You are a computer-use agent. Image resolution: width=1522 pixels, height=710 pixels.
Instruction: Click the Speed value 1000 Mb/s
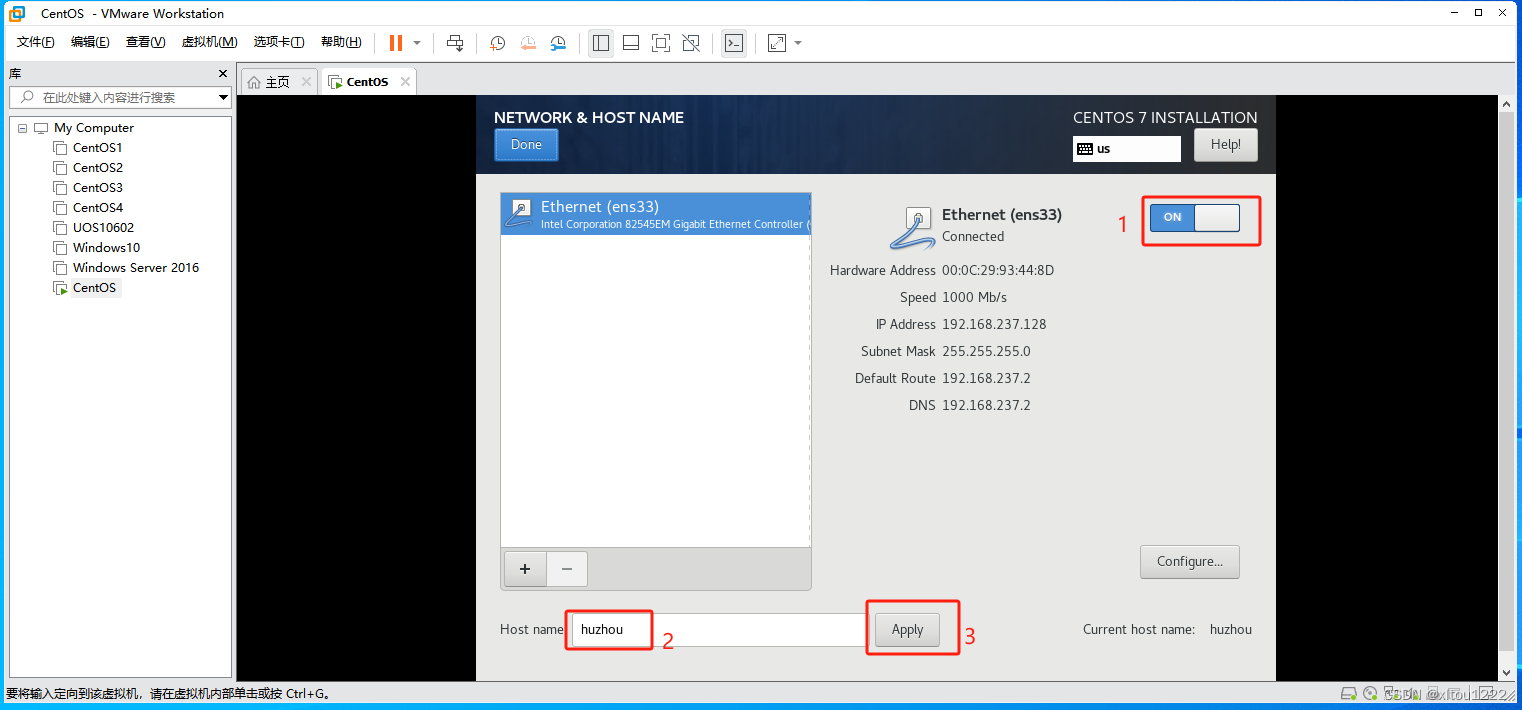[974, 297]
